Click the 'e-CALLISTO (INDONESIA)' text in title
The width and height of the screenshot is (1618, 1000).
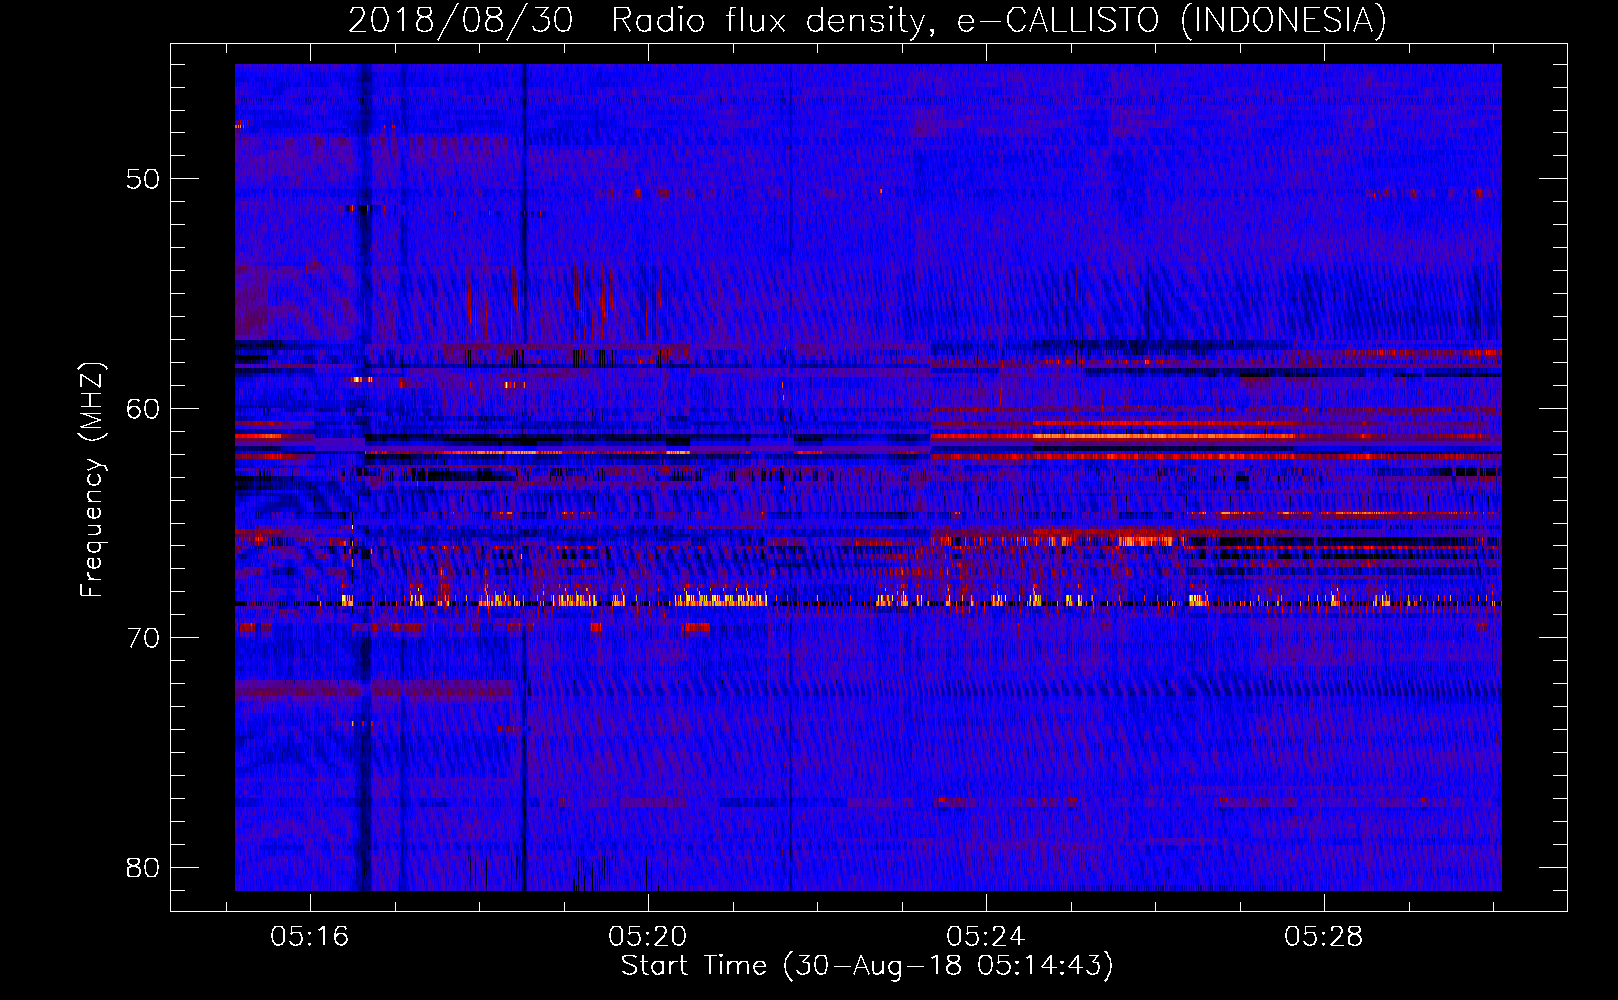pyautogui.click(x=1172, y=20)
